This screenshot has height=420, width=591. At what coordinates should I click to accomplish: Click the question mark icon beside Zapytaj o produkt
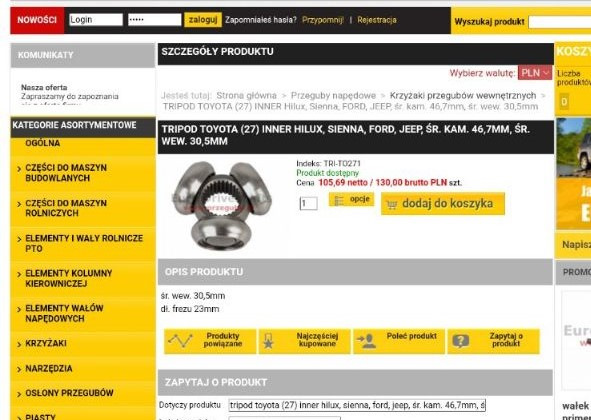(x=460, y=341)
